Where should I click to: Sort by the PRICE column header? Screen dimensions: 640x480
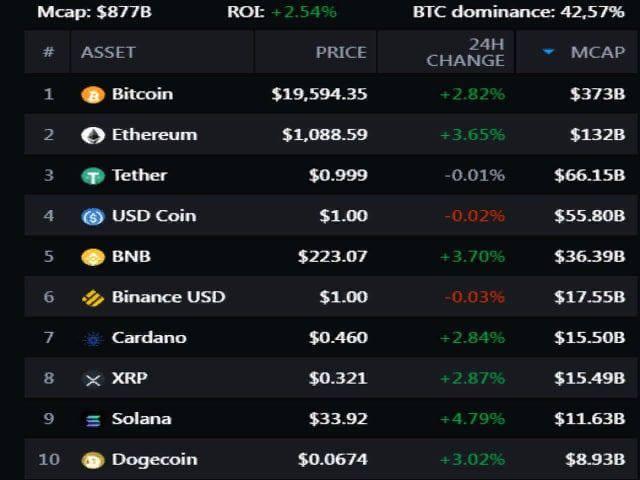(x=341, y=52)
